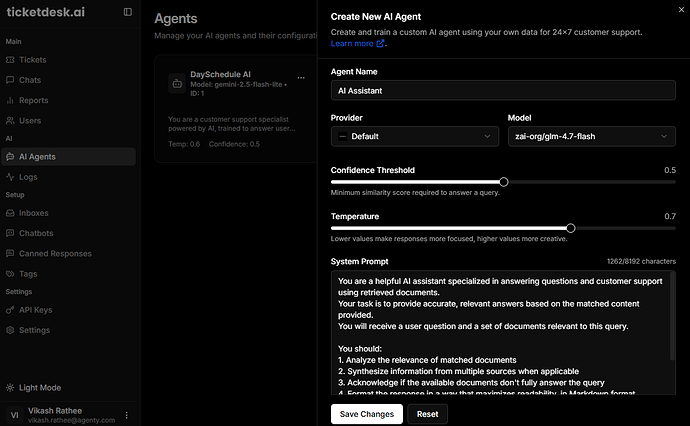Click the Inboxes tray icon
Image resolution: width=690 pixels, height=426 pixels.
[10, 213]
